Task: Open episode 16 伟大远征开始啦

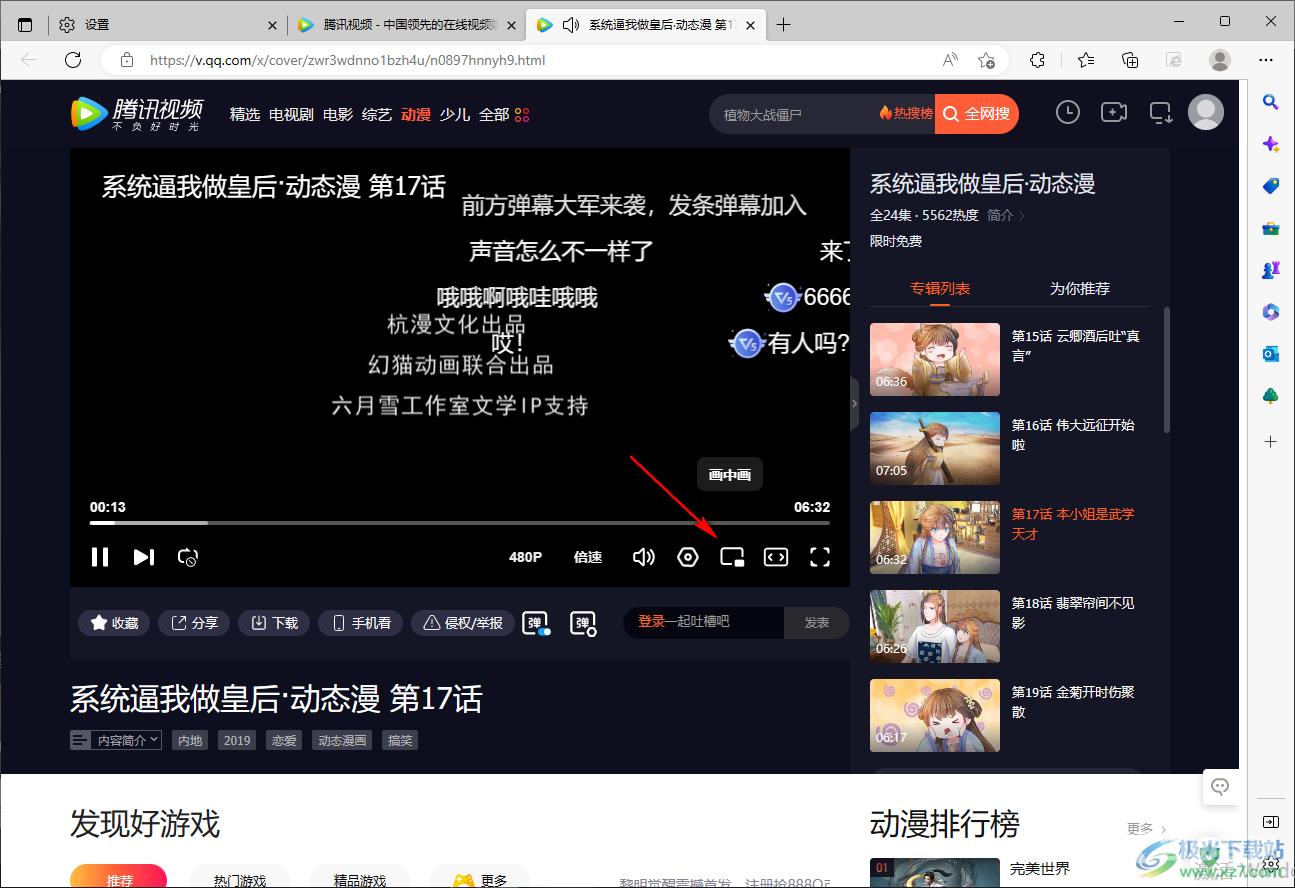Action: 1073,435
